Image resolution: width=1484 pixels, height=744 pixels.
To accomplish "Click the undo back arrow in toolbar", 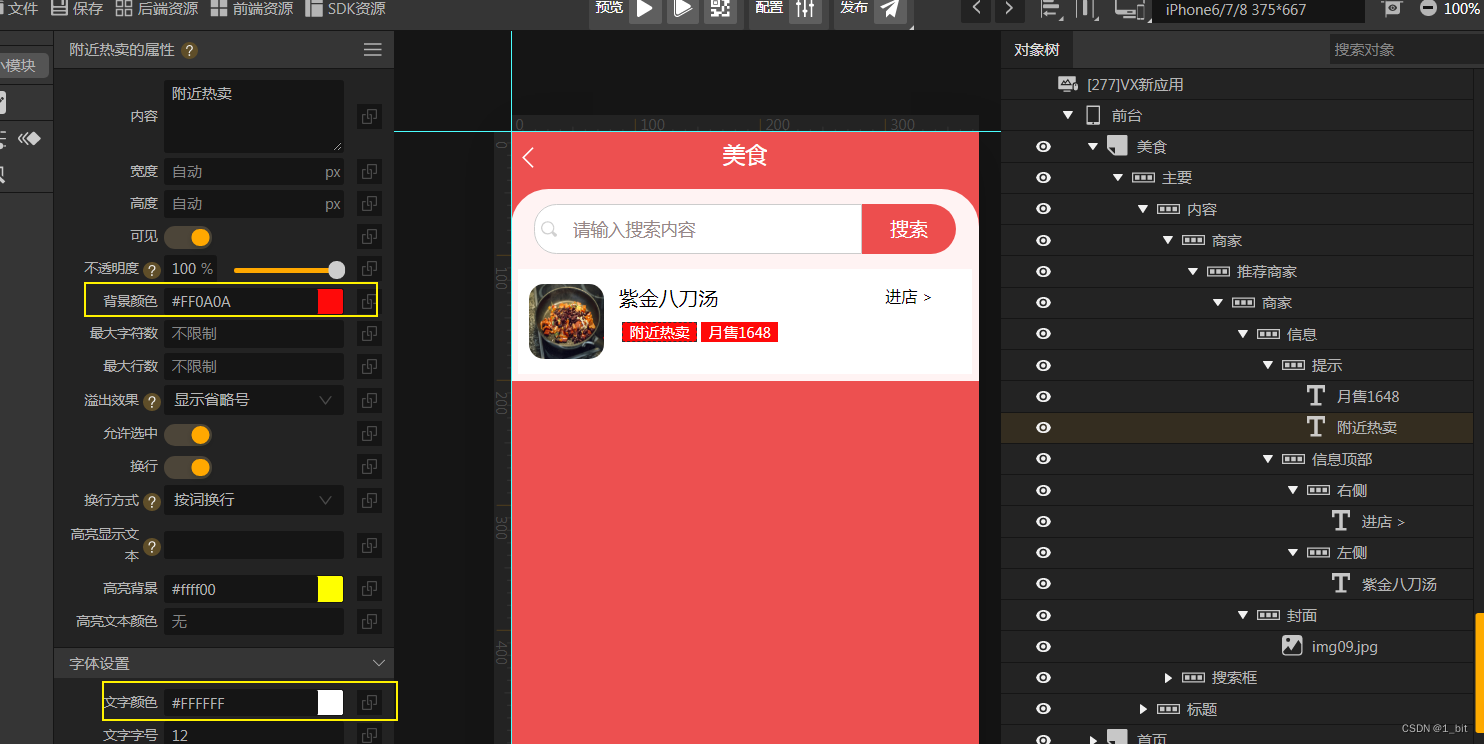I will (x=977, y=10).
